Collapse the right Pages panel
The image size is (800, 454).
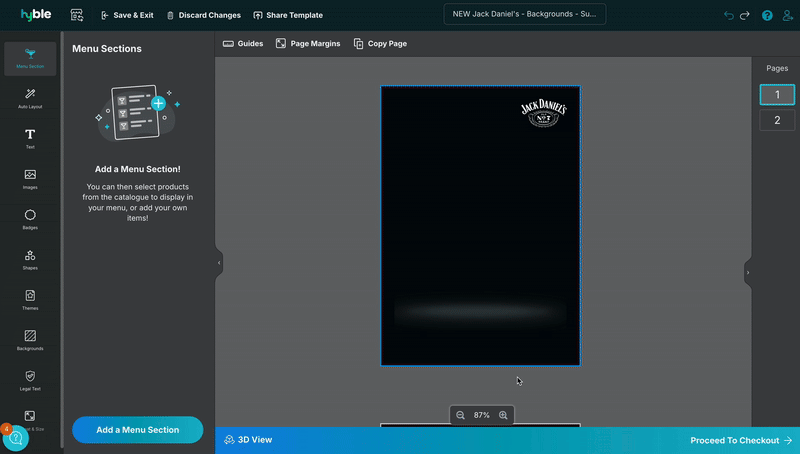point(748,272)
